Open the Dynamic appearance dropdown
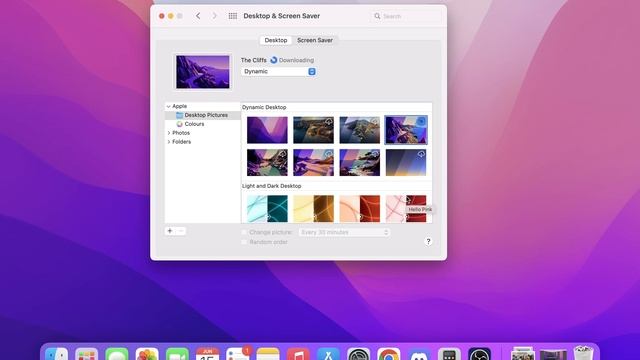This screenshot has height=360, width=640. [279, 71]
